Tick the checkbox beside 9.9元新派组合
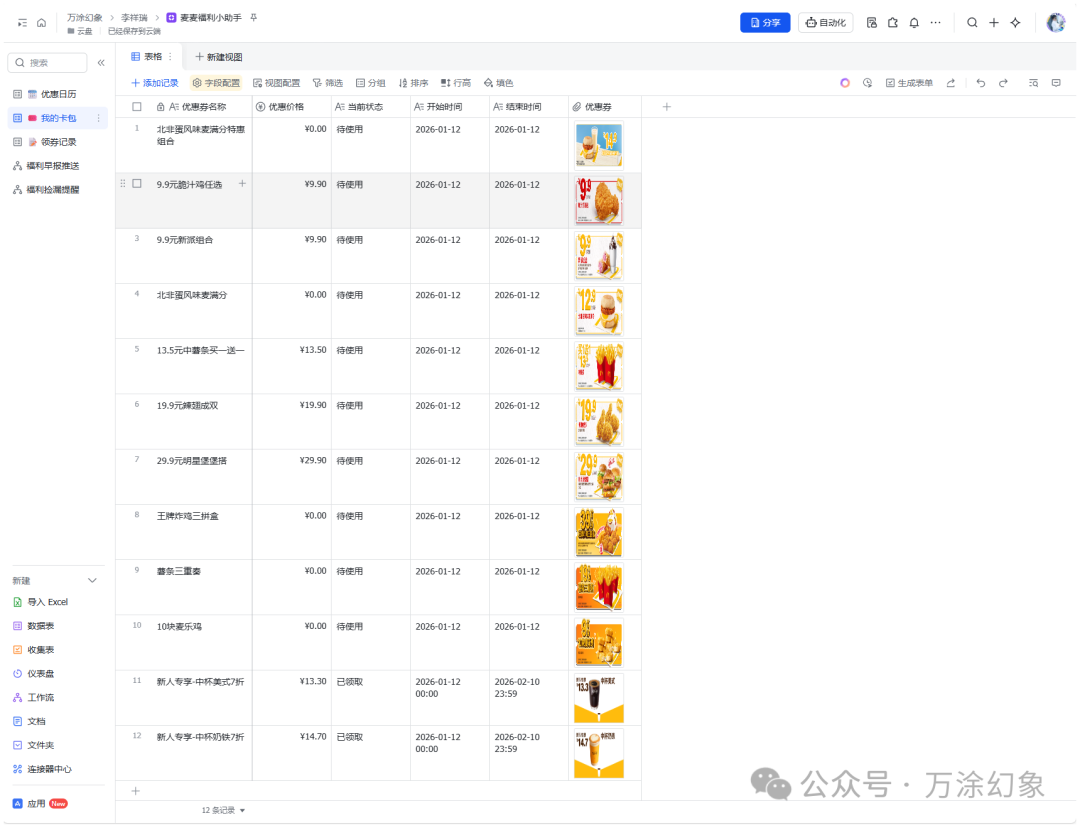Image resolution: width=1080 pixels, height=828 pixels. [x=136, y=240]
